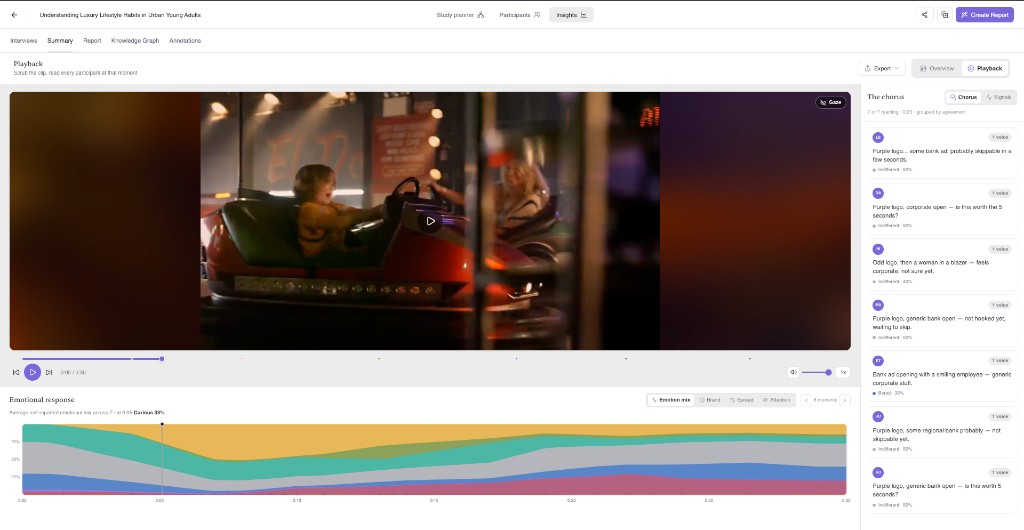The height and width of the screenshot is (530, 1024).
Task: Go to next moment chevron in Emotional response
Action: click(x=845, y=400)
